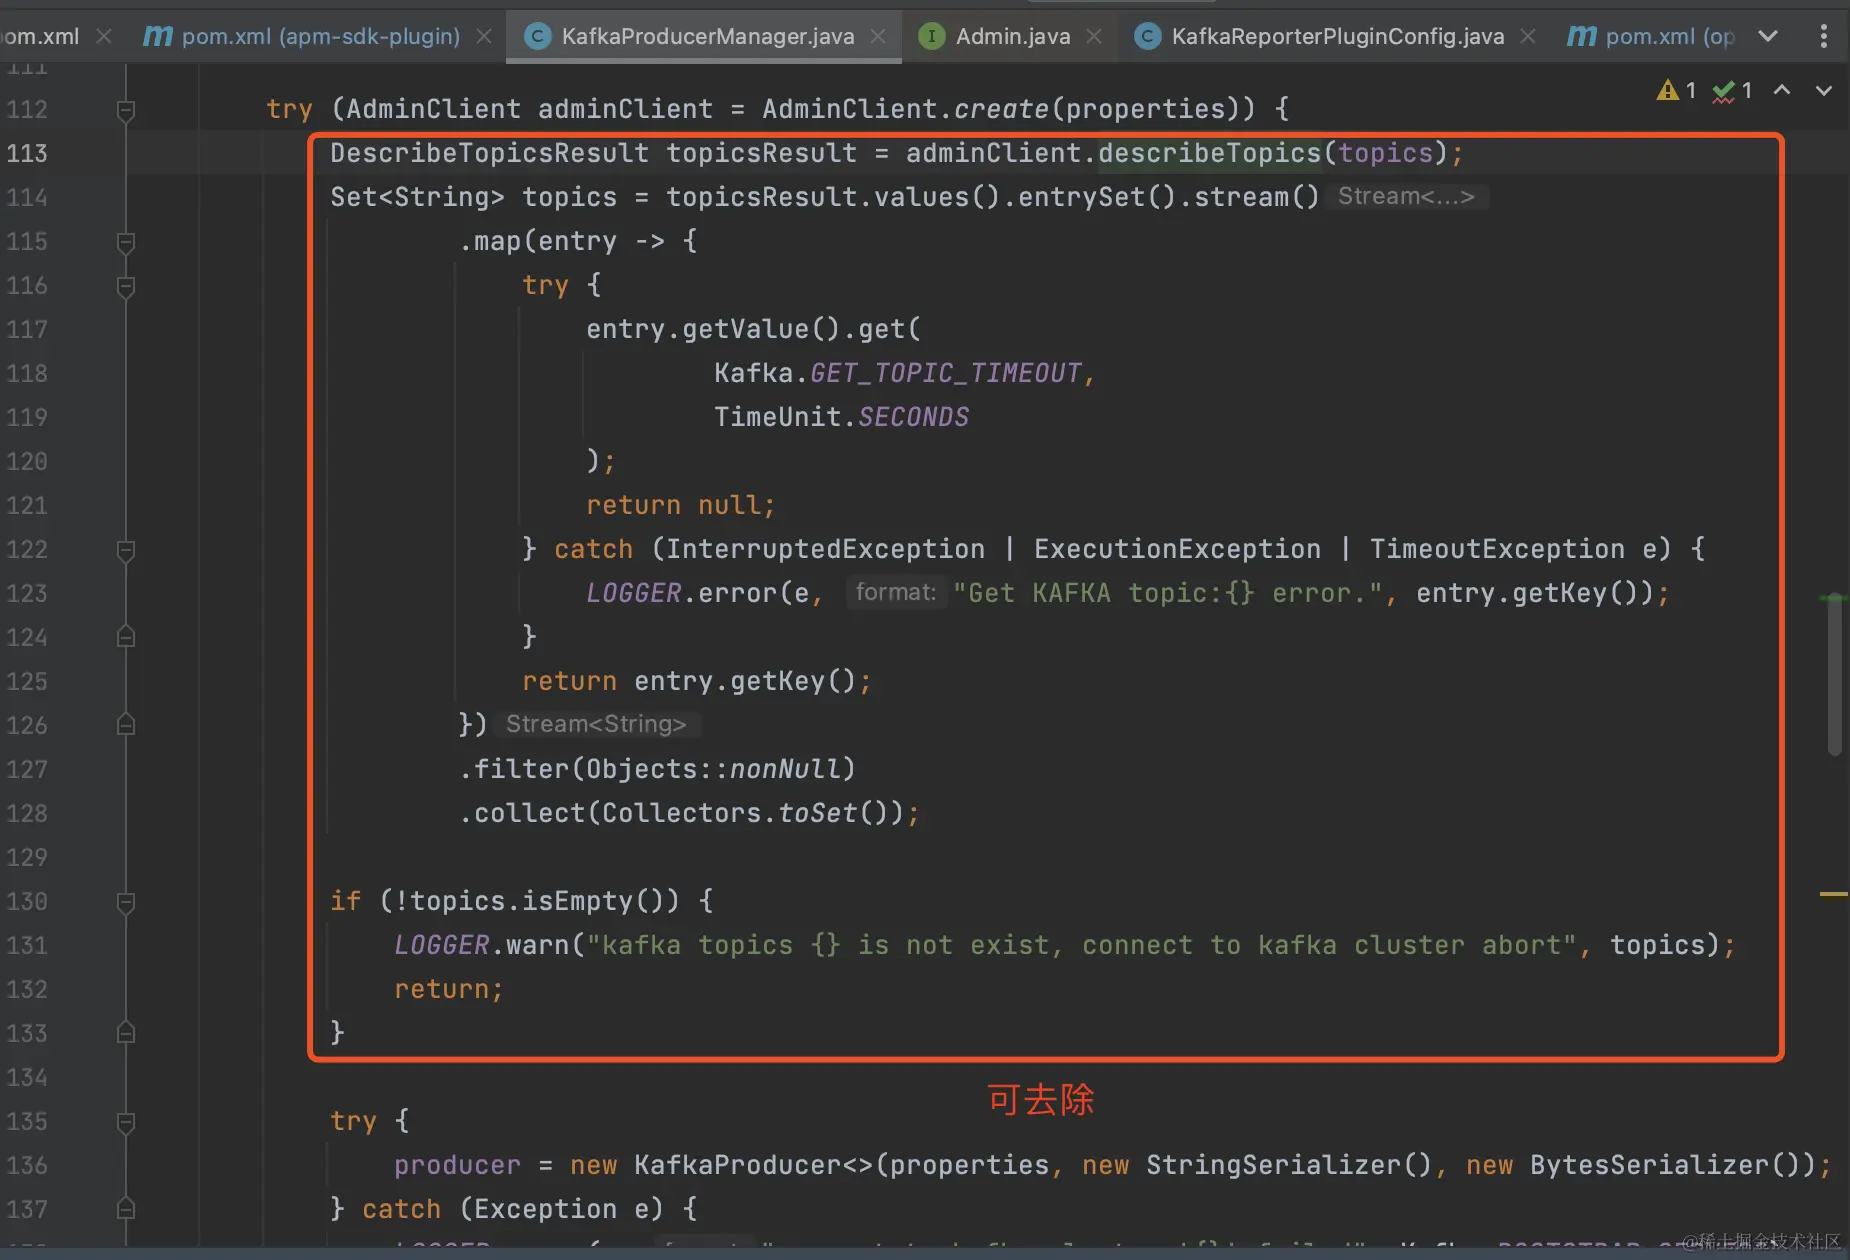The width and height of the screenshot is (1850, 1260).
Task: Jump to the previous highlighted problem
Action: 1782,90
